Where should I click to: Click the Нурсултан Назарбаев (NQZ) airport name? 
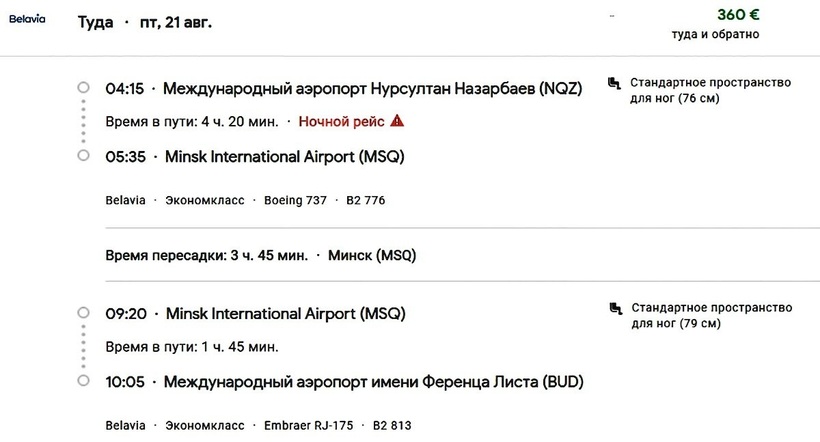click(371, 88)
